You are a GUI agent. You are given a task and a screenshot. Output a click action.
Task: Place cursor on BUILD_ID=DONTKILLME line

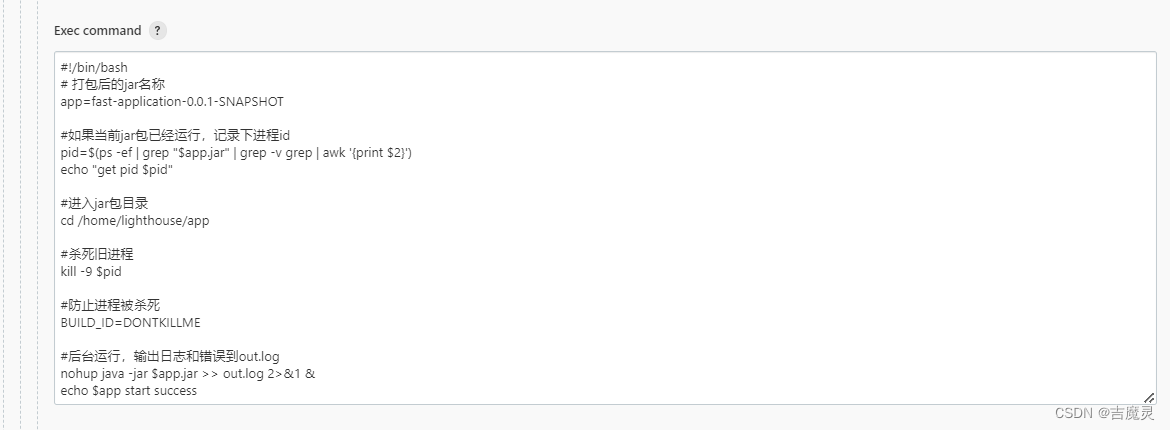click(131, 323)
